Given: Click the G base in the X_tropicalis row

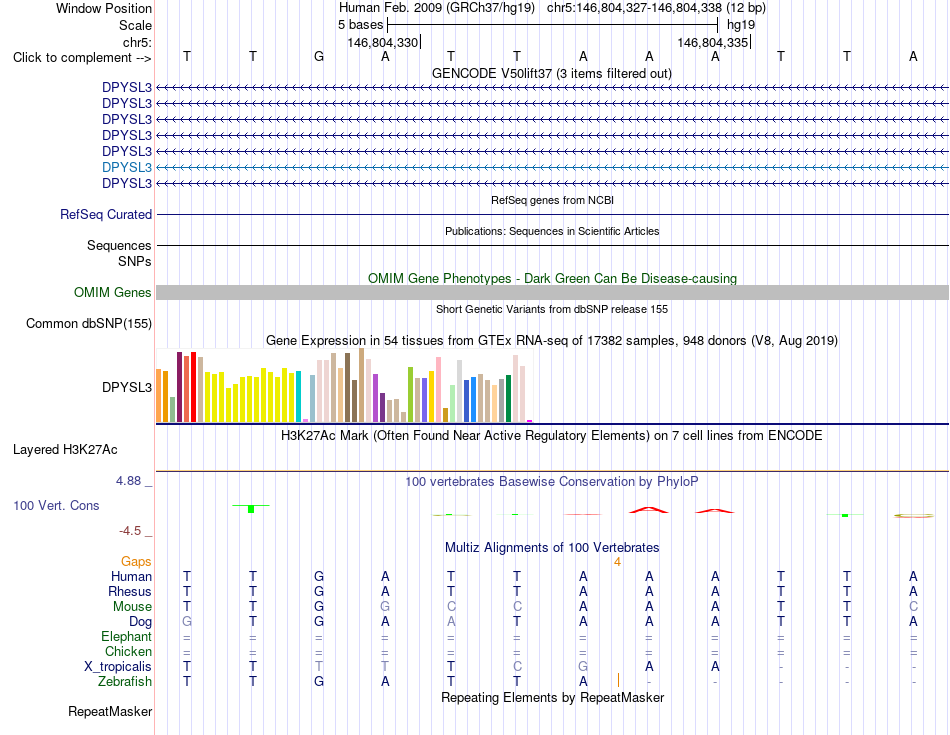Looking at the screenshot, I should pyautogui.click(x=583, y=667).
